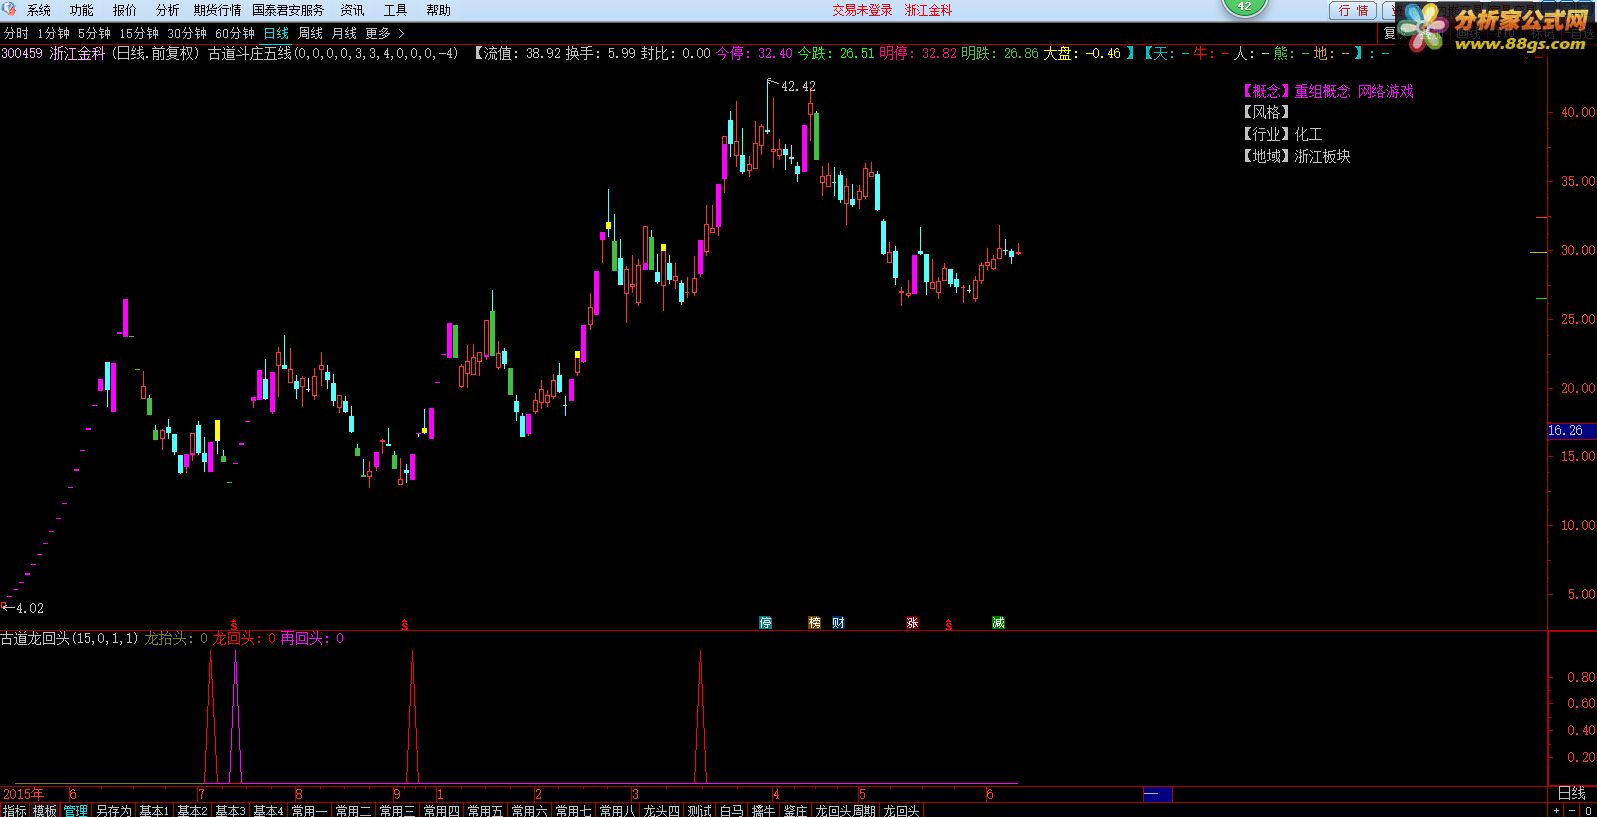Image resolution: width=1597 pixels, height=817 pixels.
Task: Select the 基本1 template
Action: click(x=153, y=810)
